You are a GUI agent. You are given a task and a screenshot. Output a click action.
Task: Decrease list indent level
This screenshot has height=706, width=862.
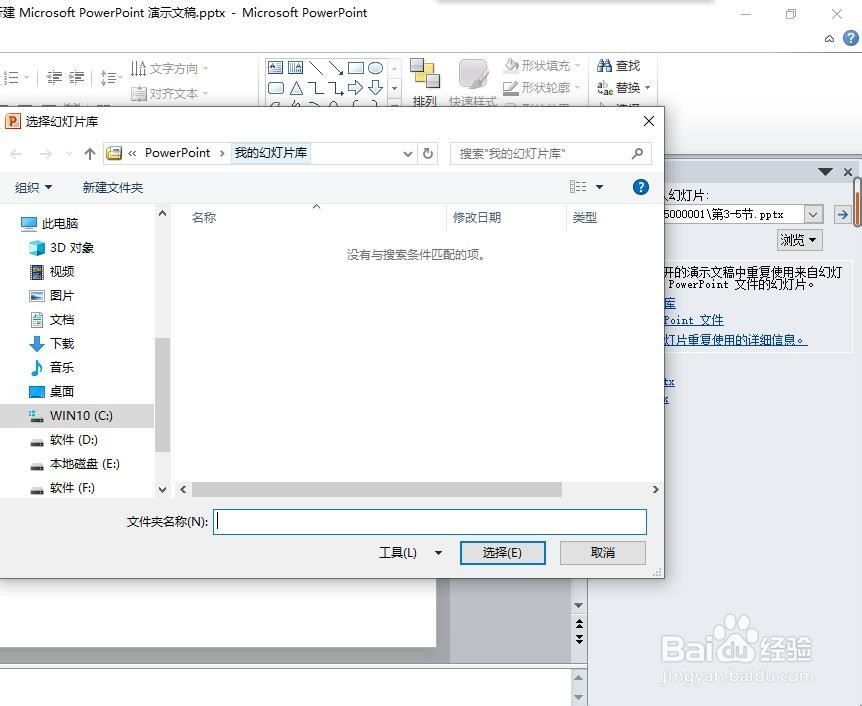coord(54,78)
